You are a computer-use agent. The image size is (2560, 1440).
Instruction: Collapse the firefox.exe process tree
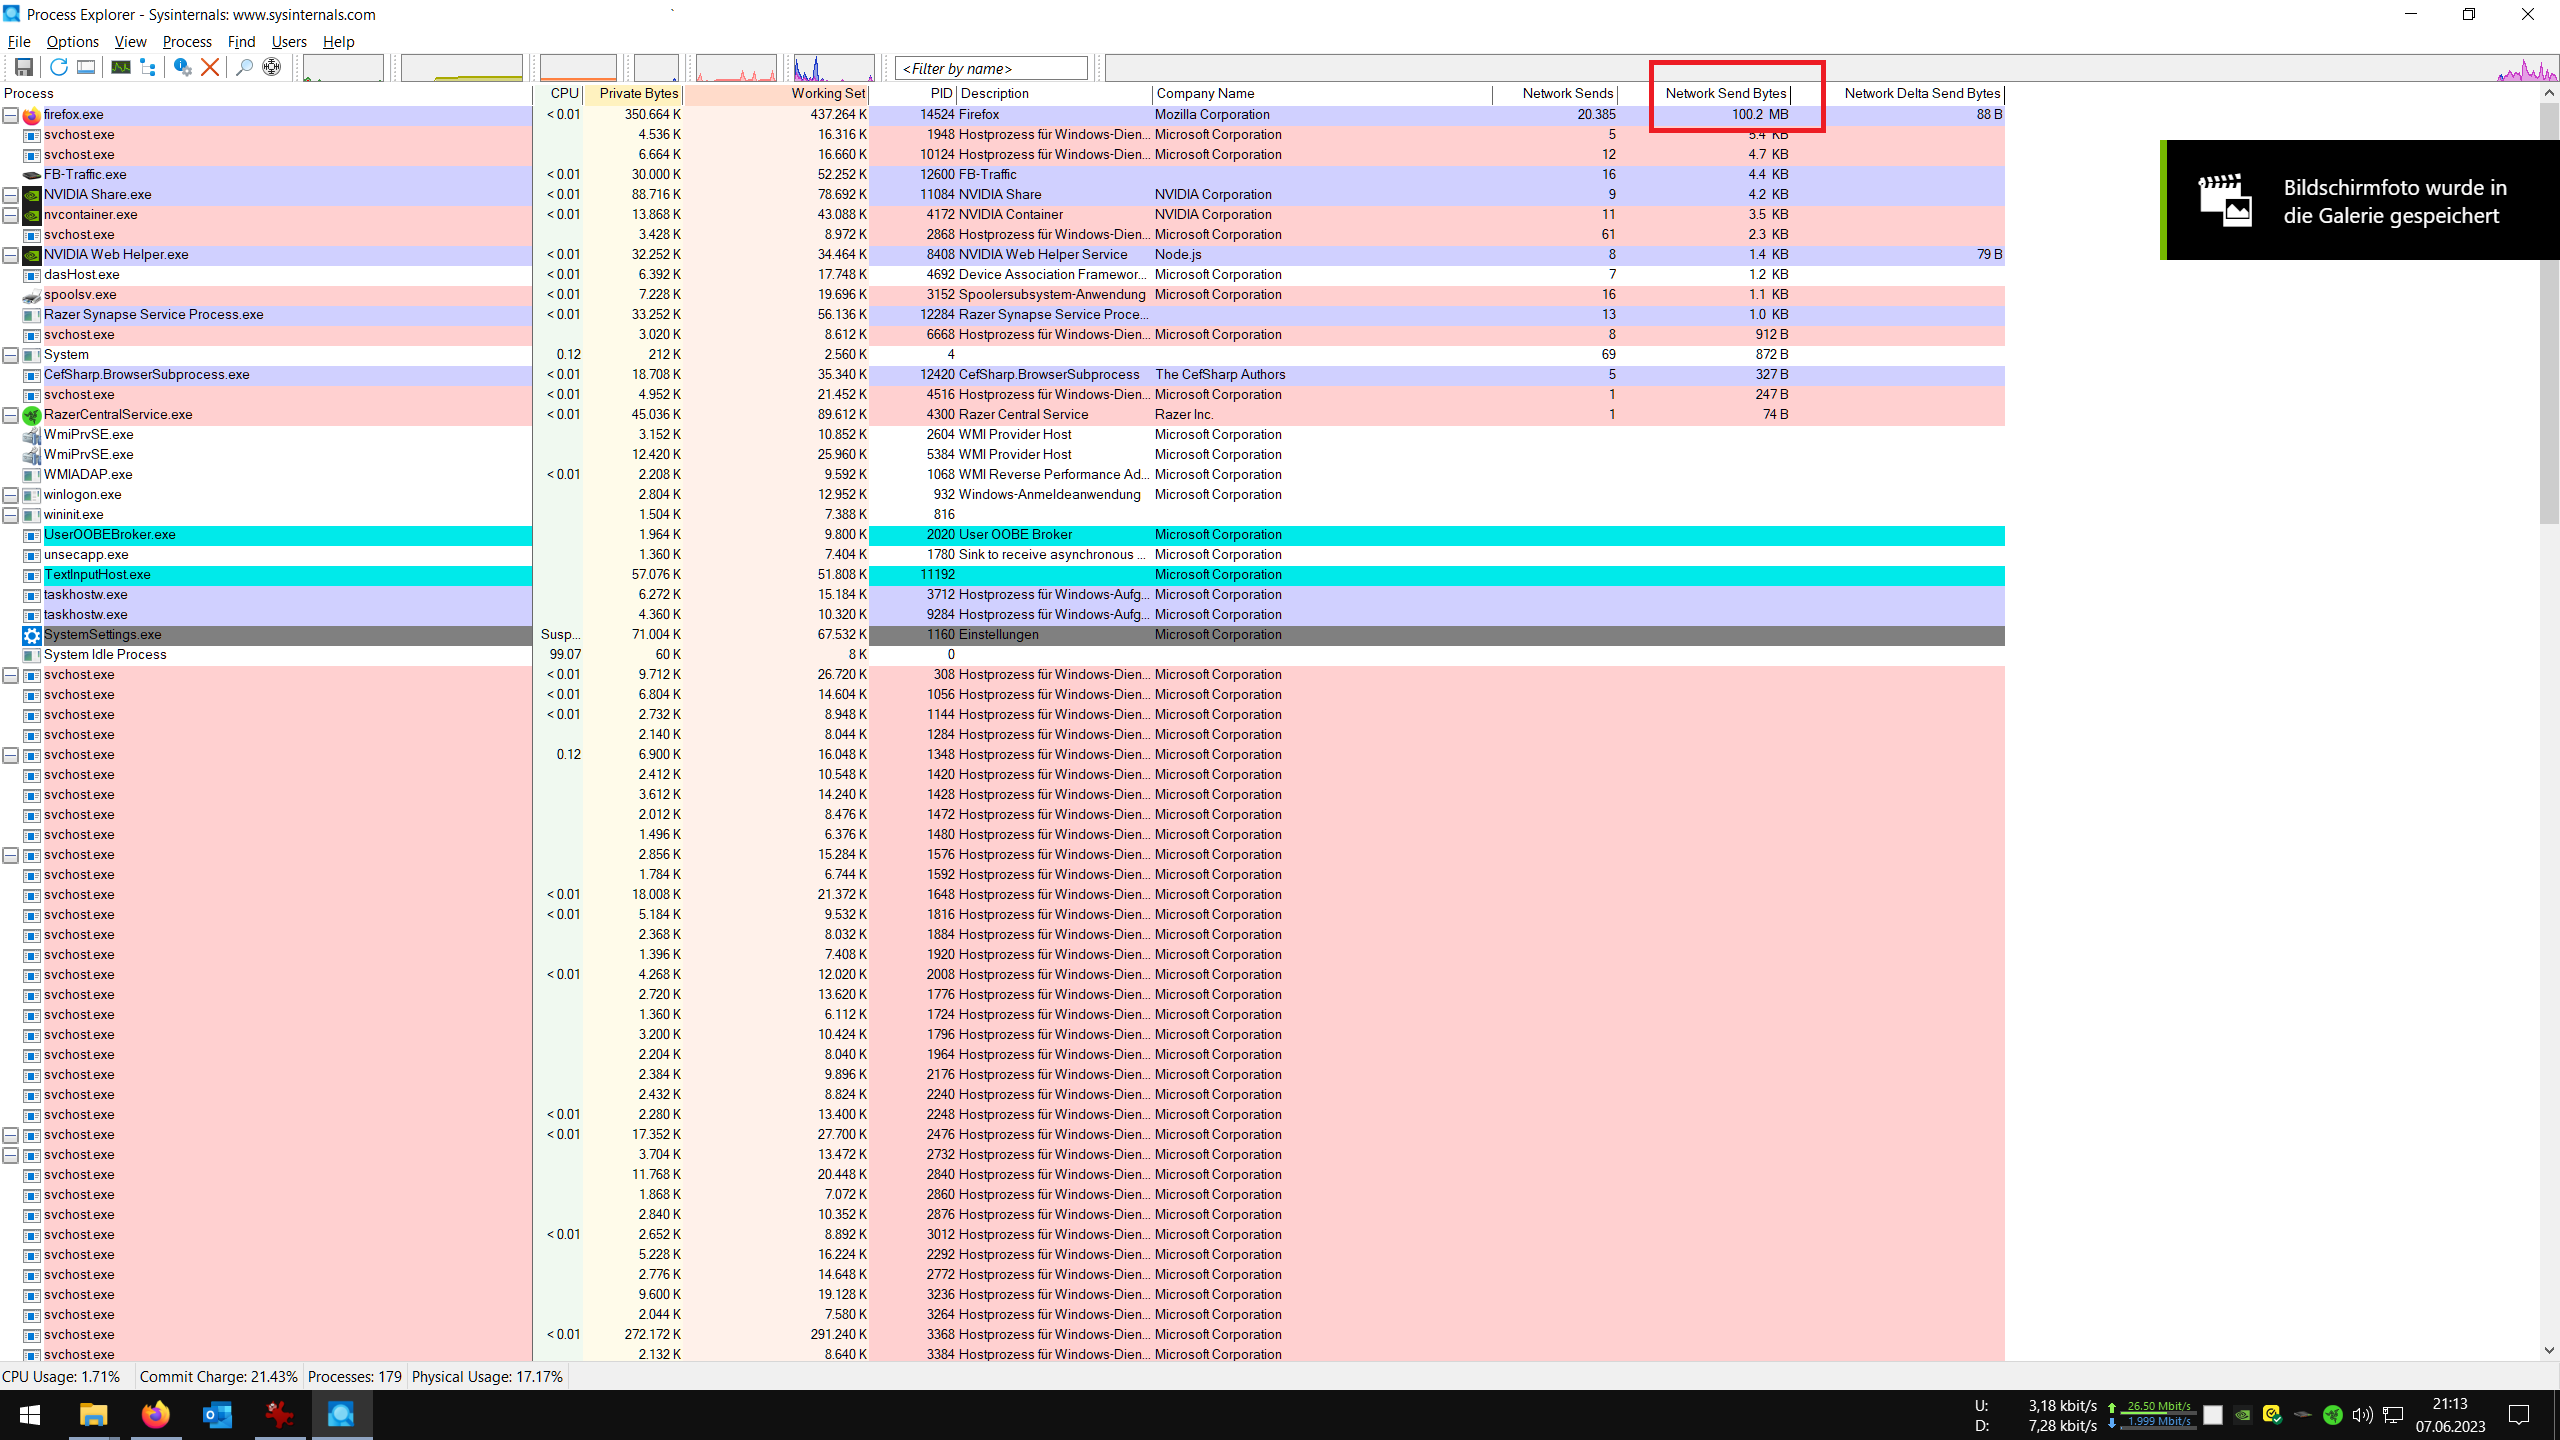coord(10,115)
